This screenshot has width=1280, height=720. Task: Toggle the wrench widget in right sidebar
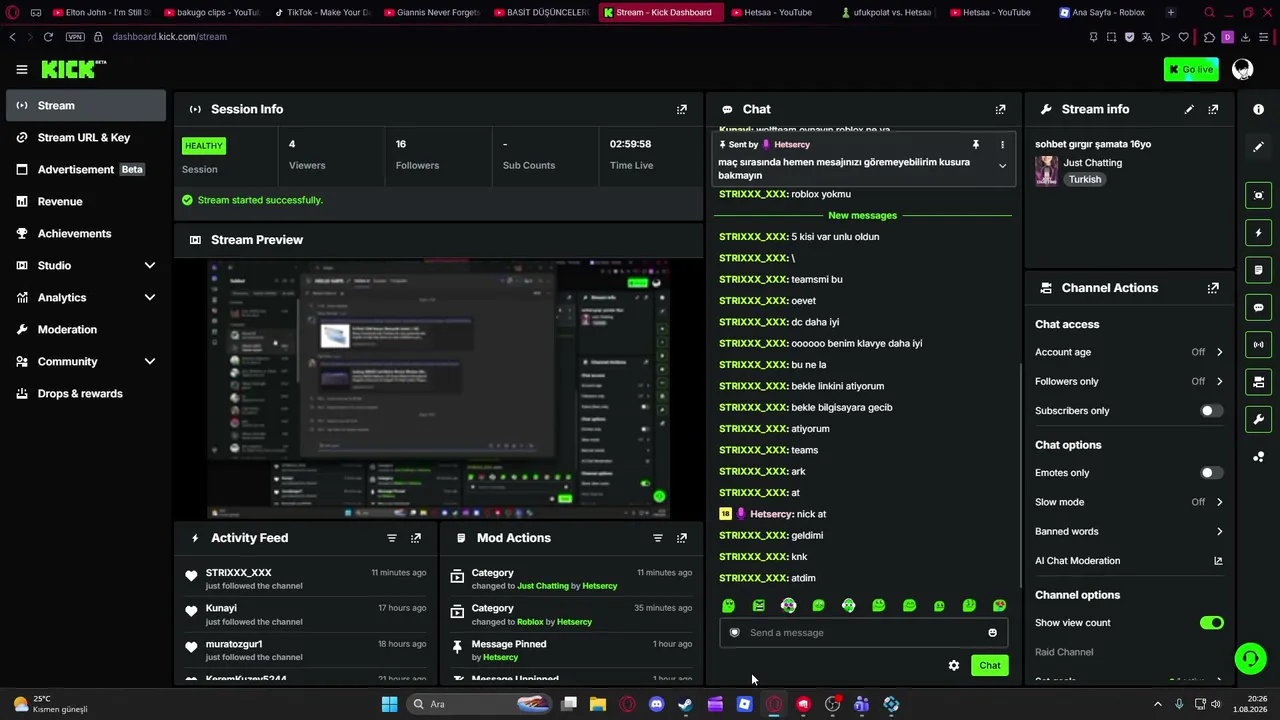(1259, 419)
